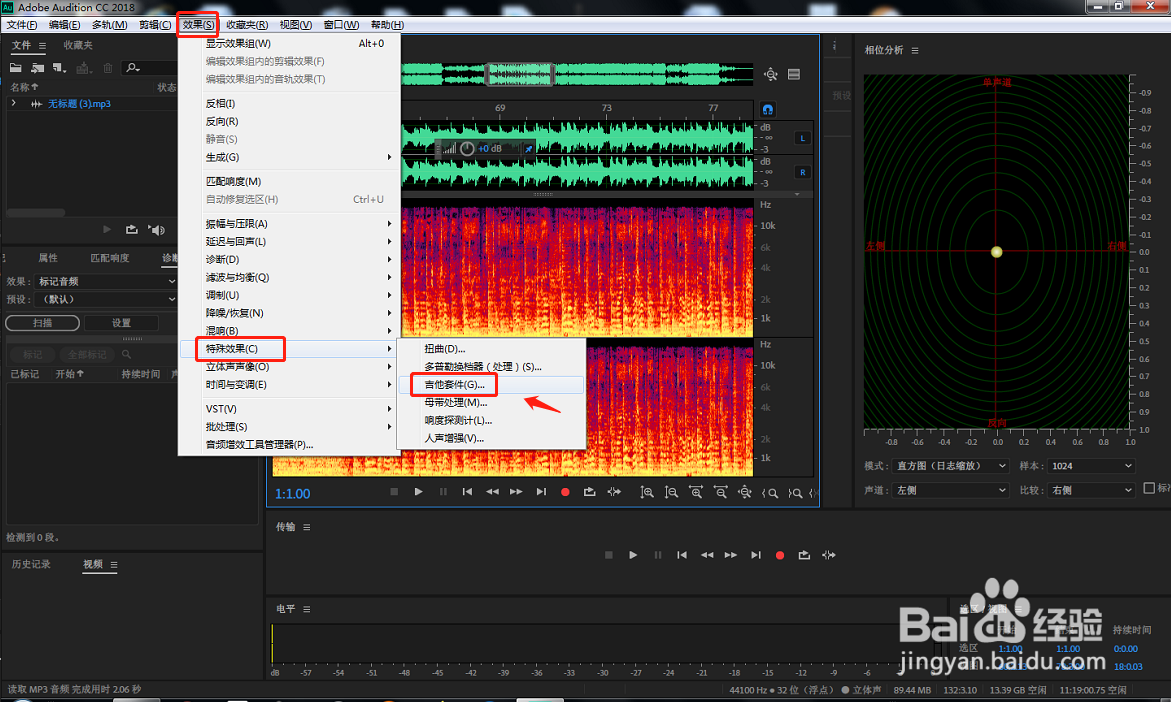
Task: Click the loop playback icon in Files panel preview
Action: click(x=131, y=230)
